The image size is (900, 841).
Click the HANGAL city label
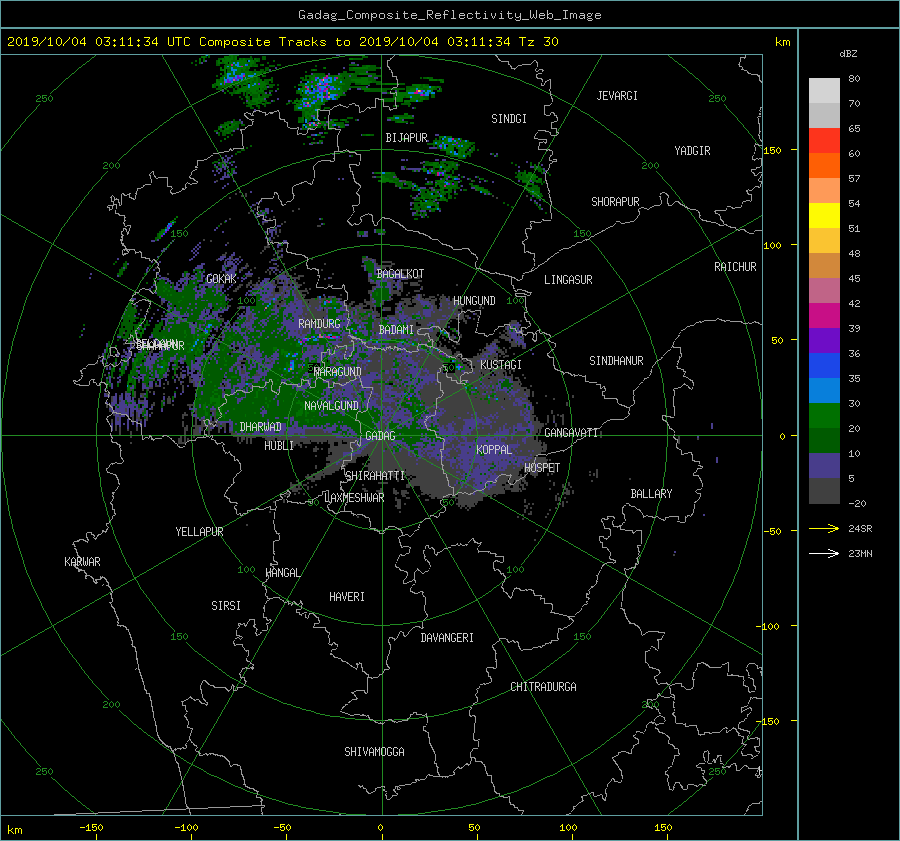pos(282,573)
